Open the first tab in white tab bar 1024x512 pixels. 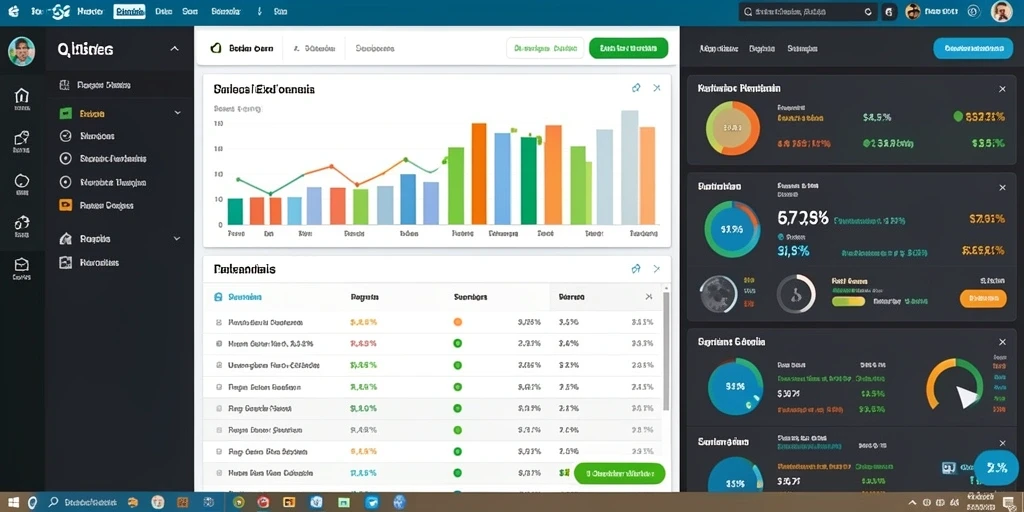coord(244,48)
